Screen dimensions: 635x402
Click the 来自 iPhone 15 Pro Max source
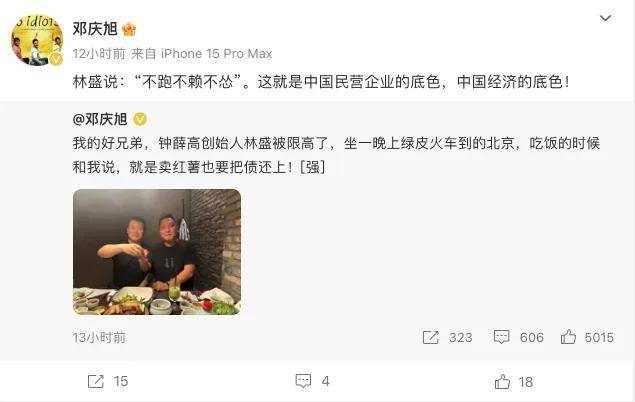[201, 53]
